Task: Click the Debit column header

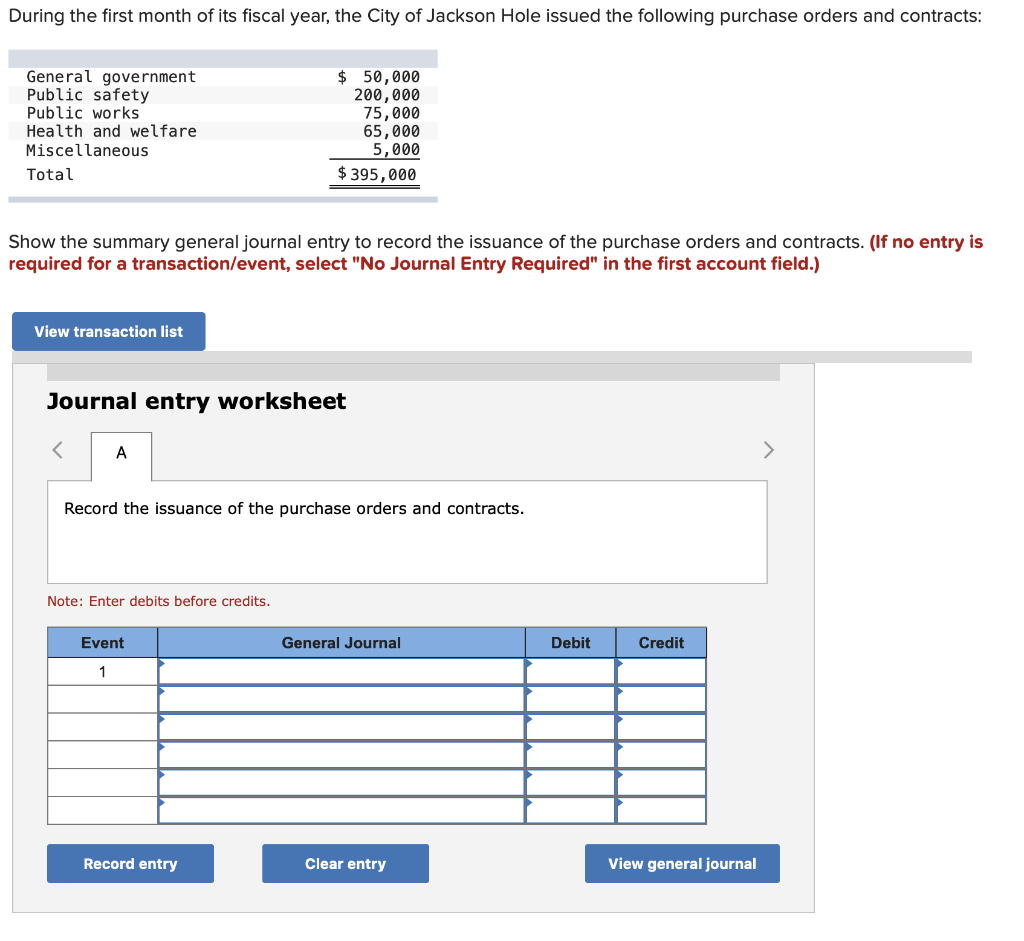Action: tap(571, 643)
